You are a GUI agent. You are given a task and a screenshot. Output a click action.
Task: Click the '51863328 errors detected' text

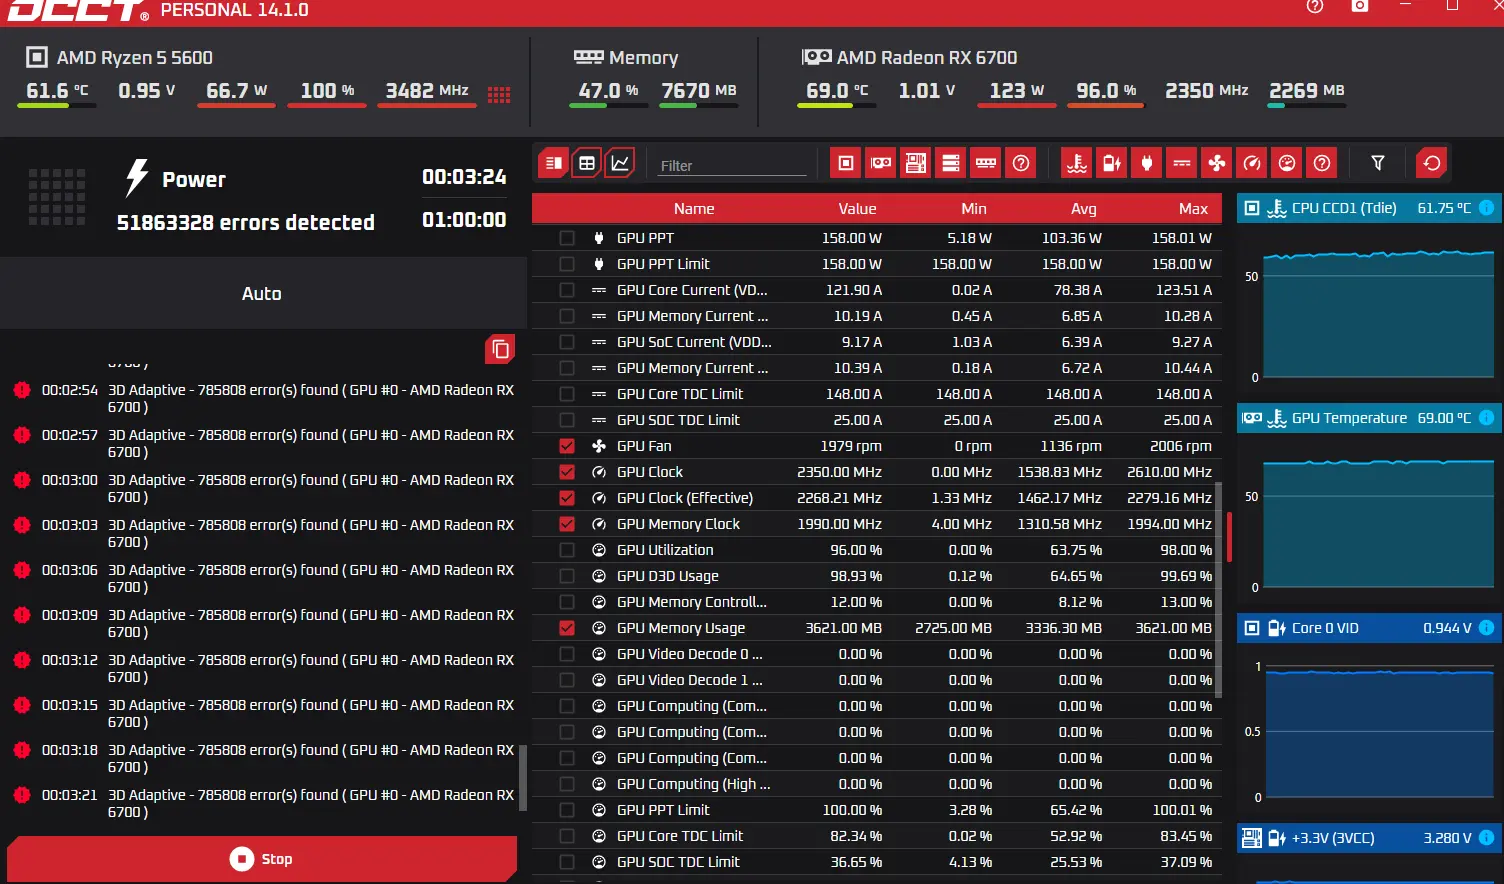(x=246, y=222)
